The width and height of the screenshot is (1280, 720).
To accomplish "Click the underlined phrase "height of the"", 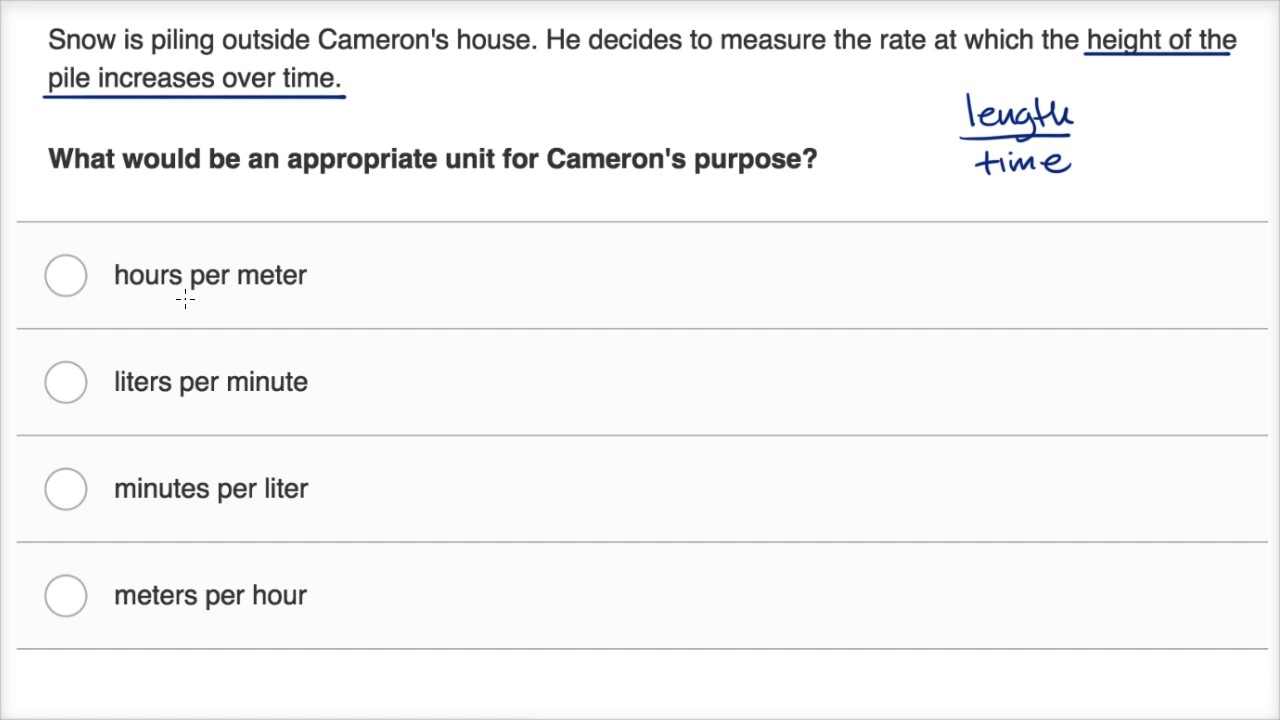I will coord(1161,40).
